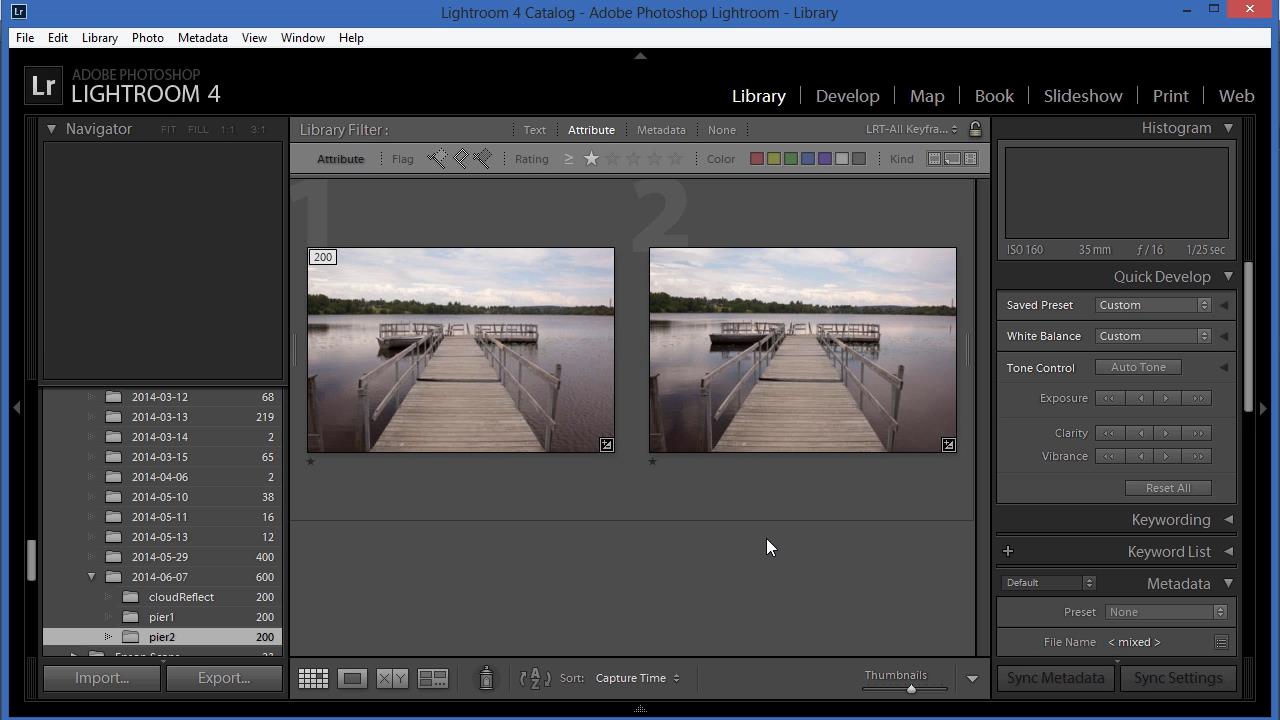Click rating comparison operator symbol
Viewport: 1280px width, 720px height.
[569, 158]
